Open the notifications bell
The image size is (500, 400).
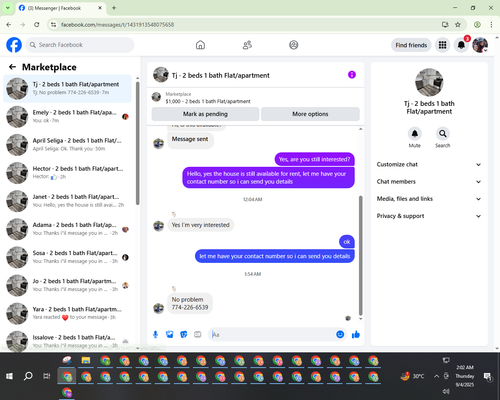tap(461, 45)
